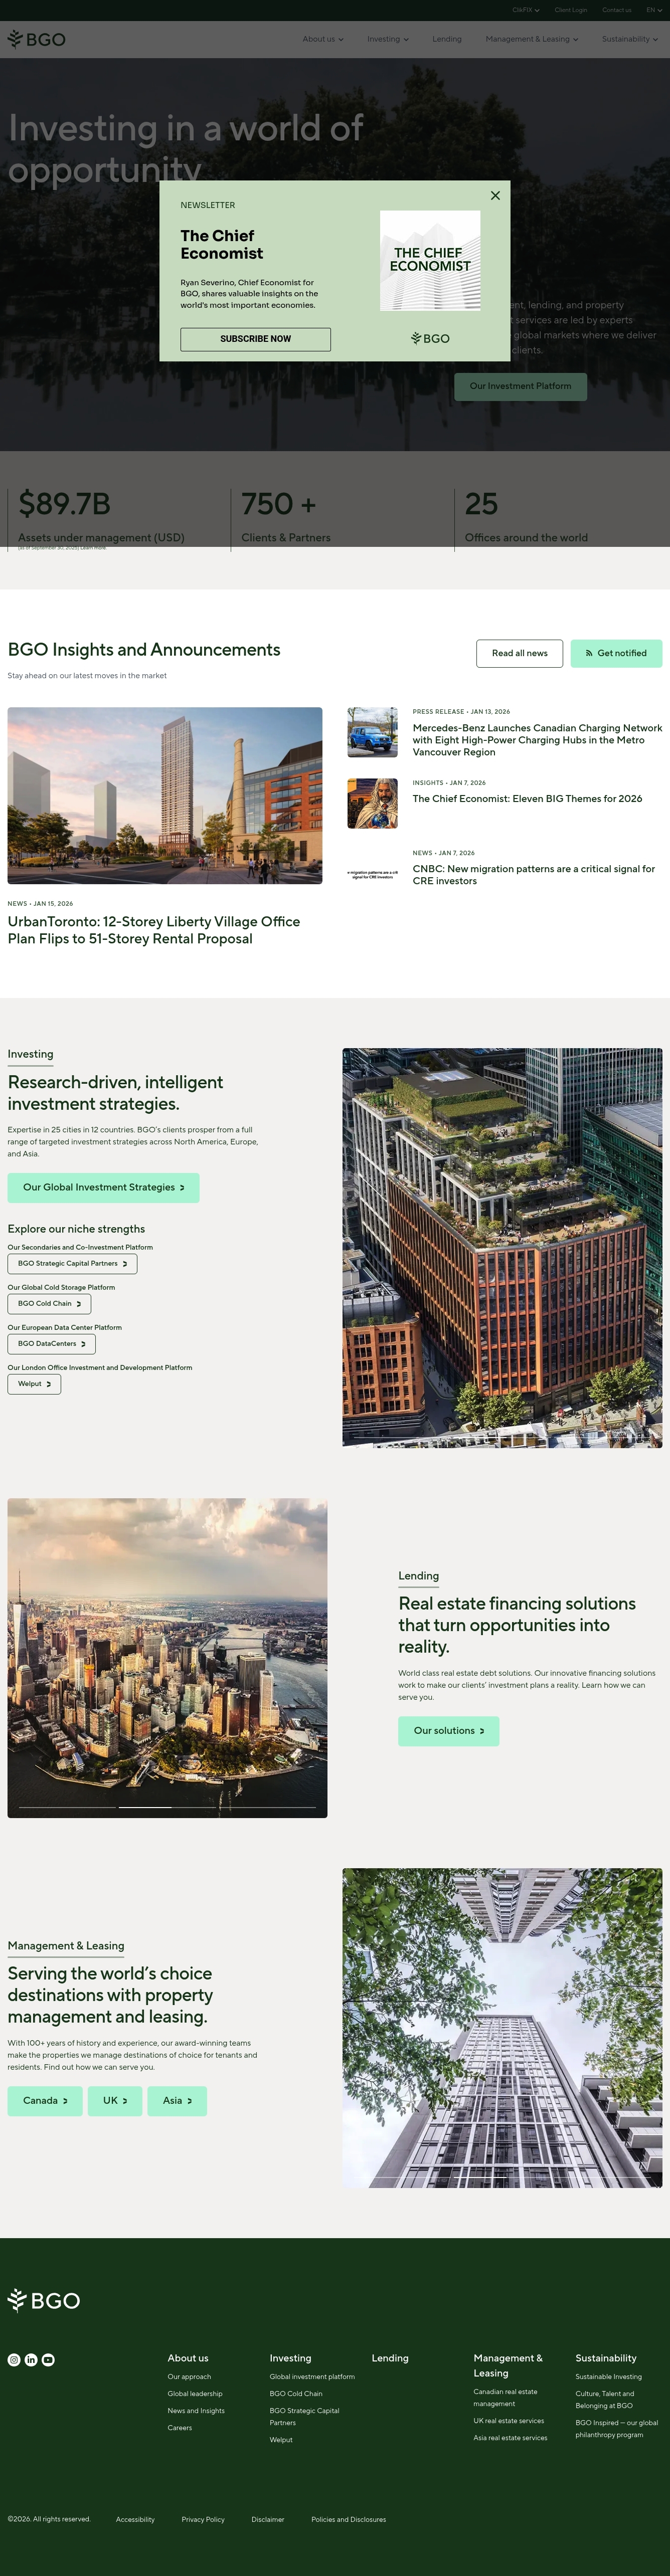Click the Our solutions button
The image size is (670, 2576).
(x=449, y=1731)
